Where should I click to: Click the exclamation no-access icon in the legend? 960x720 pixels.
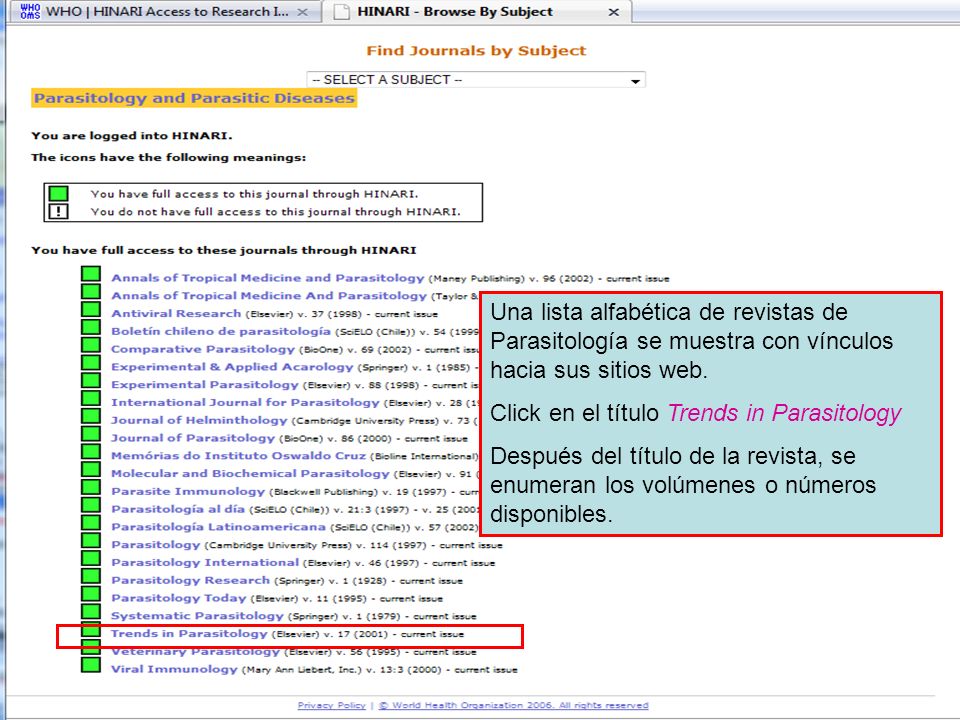58,212
